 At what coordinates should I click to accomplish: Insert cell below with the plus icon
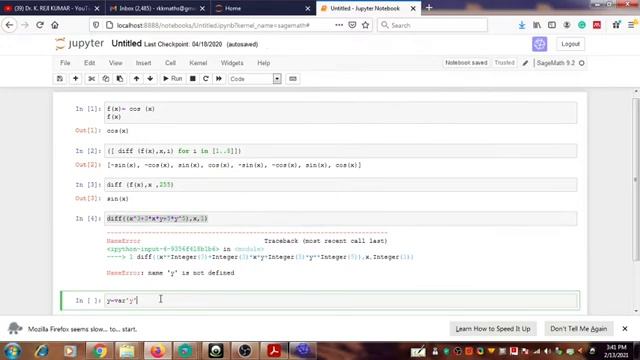click(76, 79)
